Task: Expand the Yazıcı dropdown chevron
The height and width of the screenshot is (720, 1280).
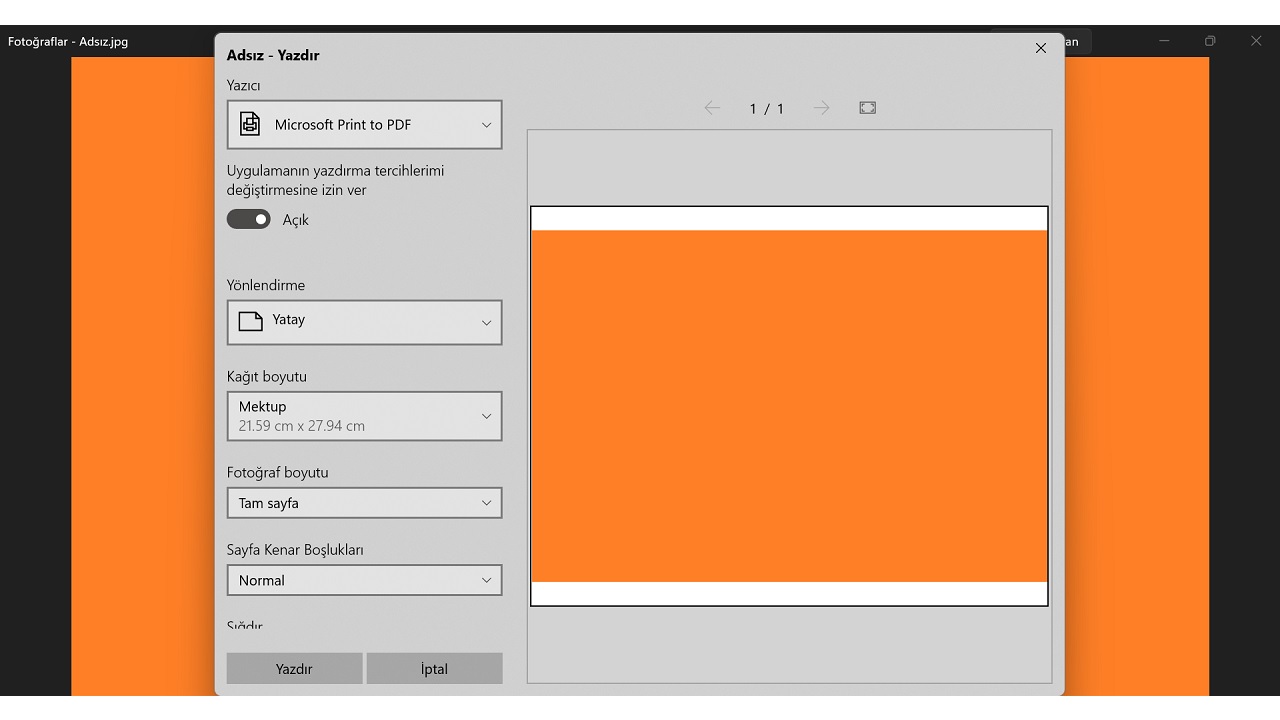Action: pyautogui.click(x=486, y=125)
